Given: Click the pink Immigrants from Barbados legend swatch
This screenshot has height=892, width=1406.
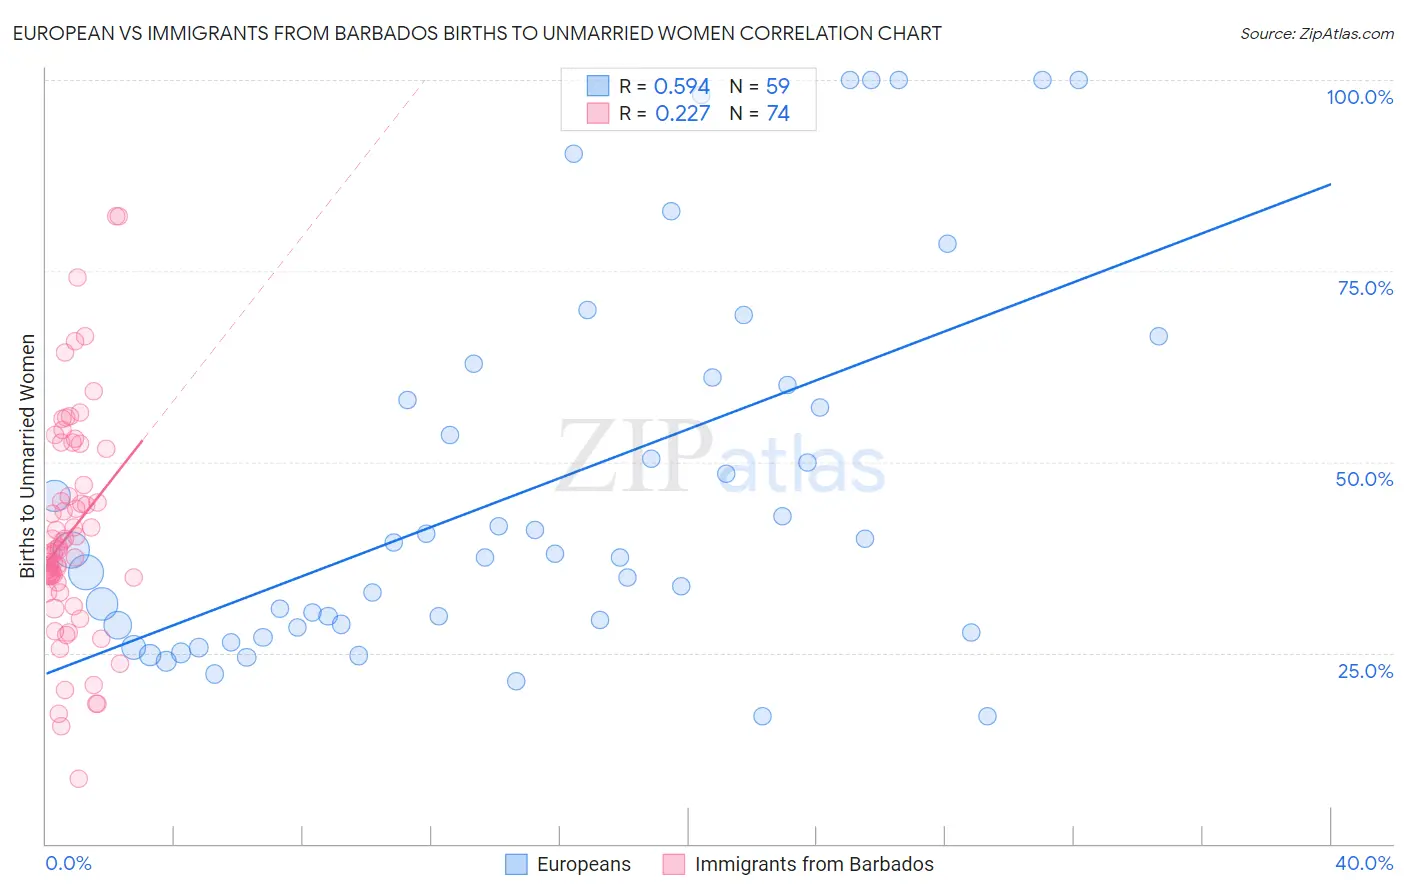Looking at the screenshot, I should pos(674,864).
